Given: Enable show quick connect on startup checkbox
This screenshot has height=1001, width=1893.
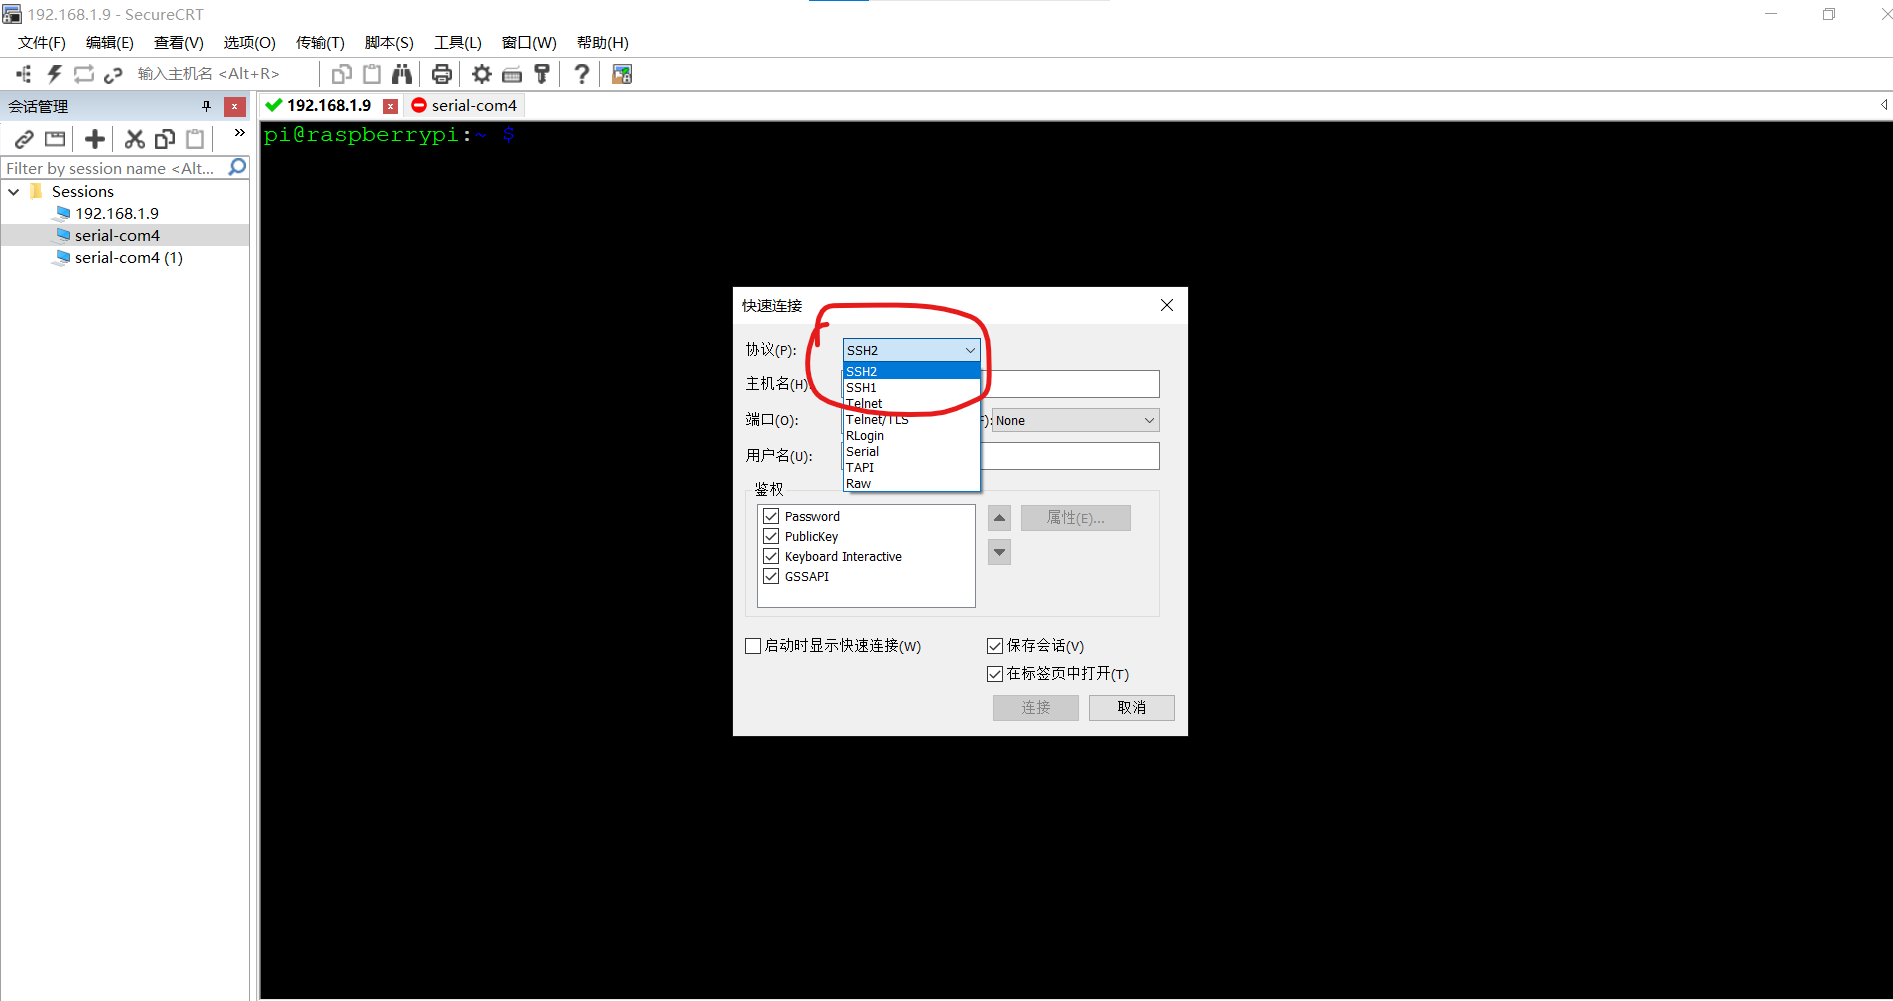Looking at the screenshot, I should coord(753,646).
